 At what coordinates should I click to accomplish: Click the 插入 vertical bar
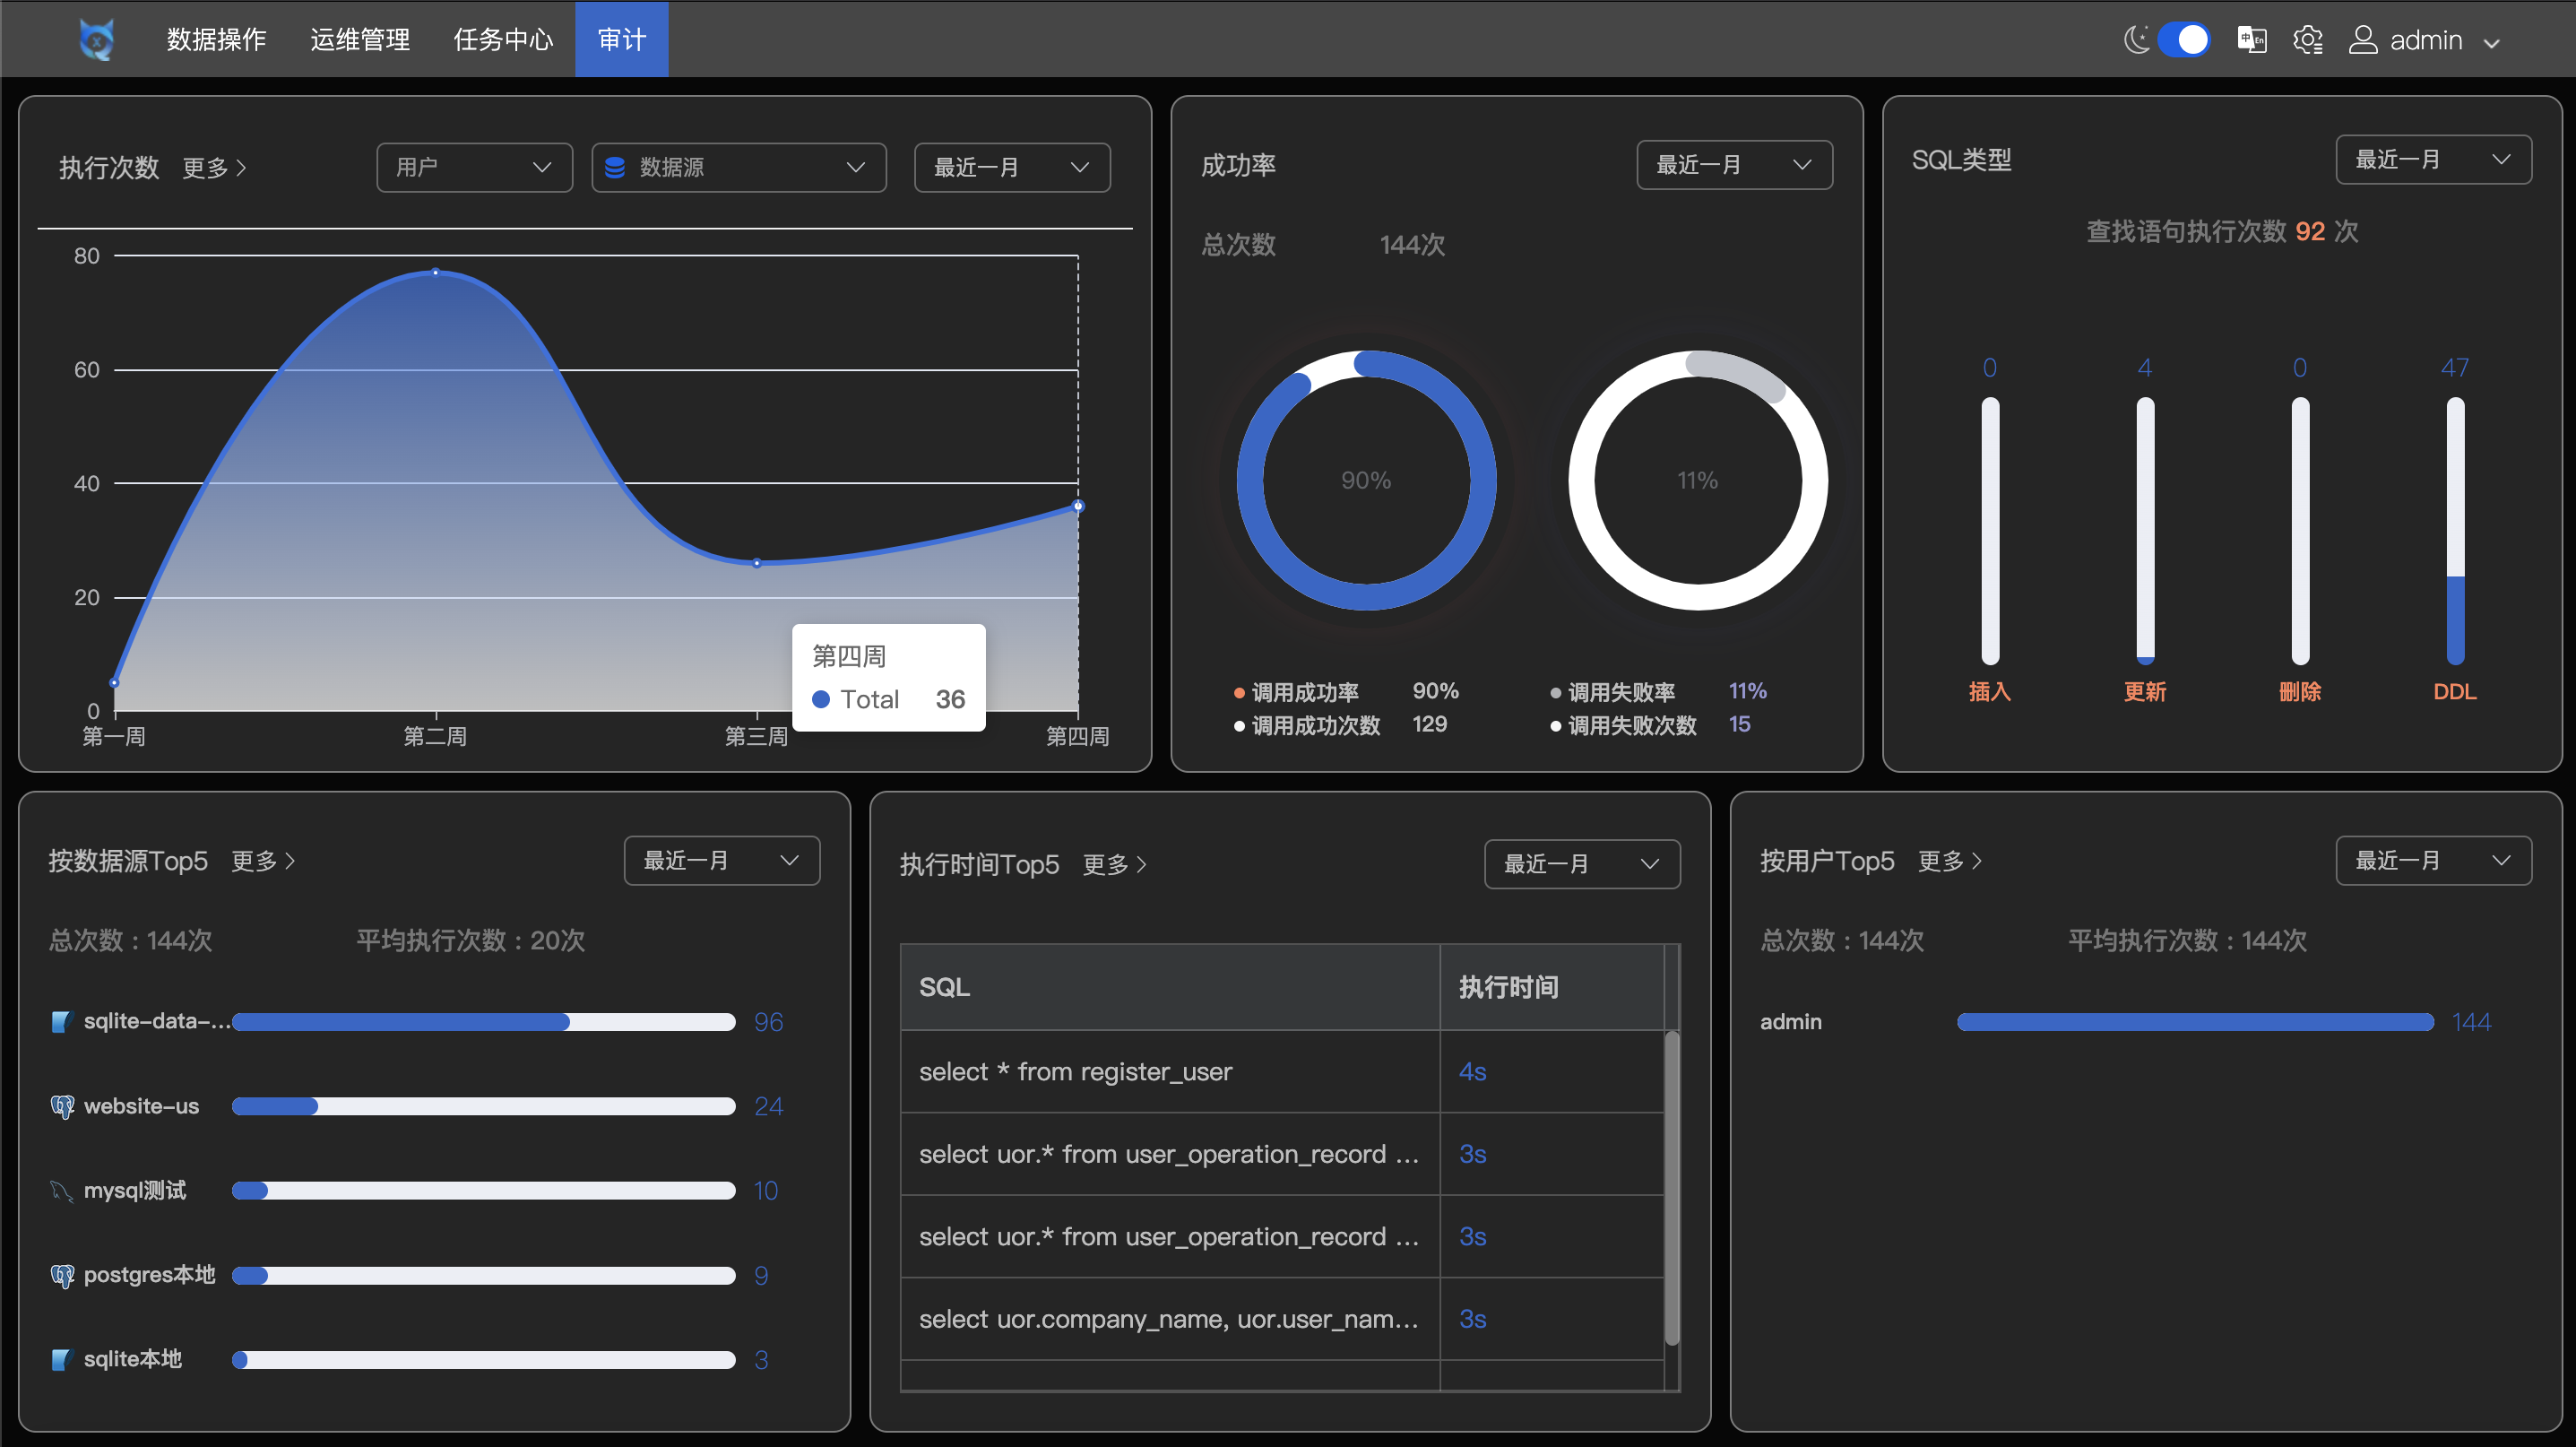tap(1990, 531)
